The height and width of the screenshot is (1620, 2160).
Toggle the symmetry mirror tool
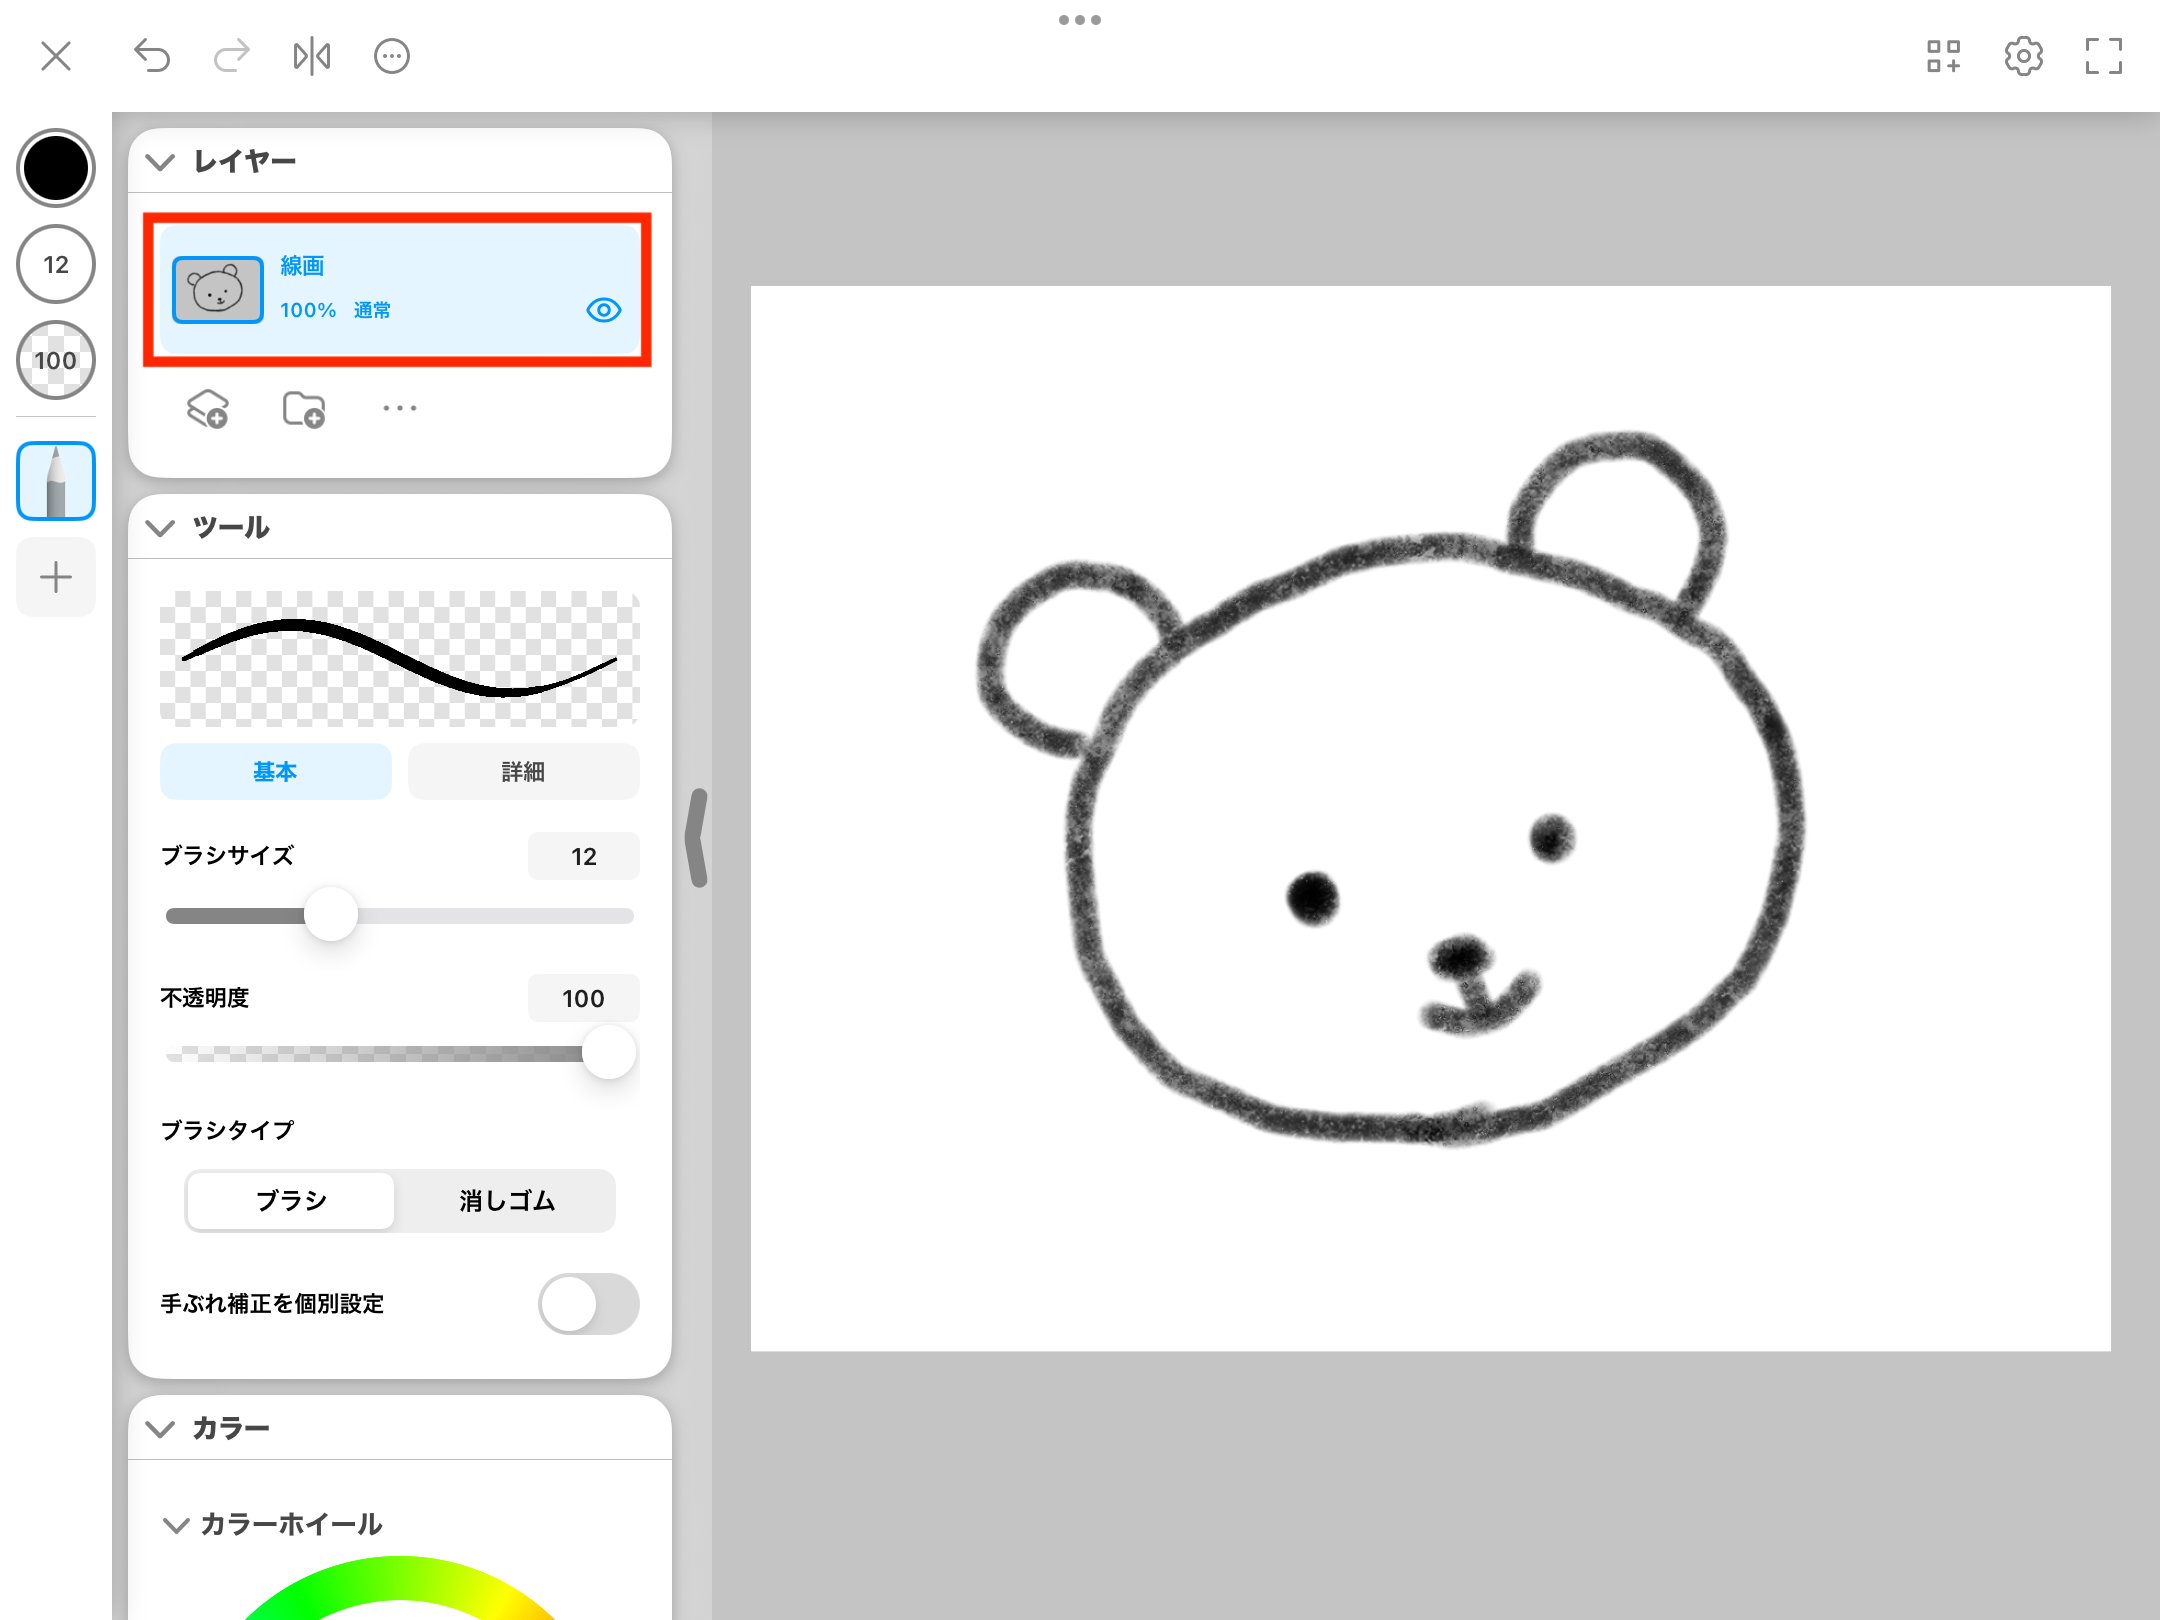(312, 56)
